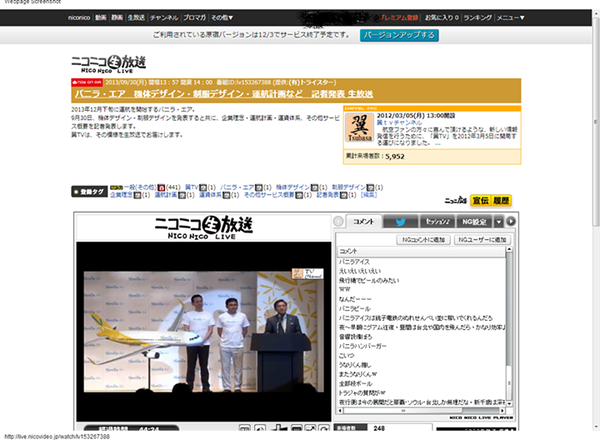Click the バージョンアップする button
600x440 pixels.
[x=399, y=35]
